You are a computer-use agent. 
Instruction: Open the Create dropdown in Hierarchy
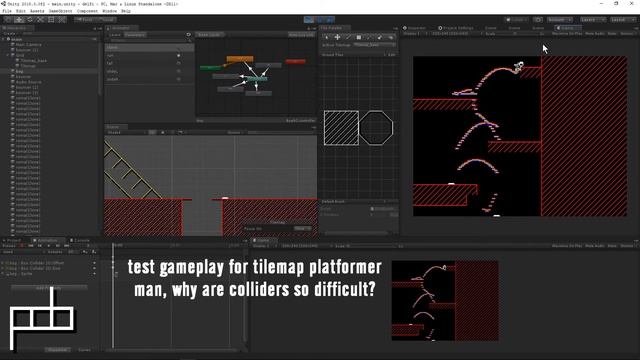point(10,33)
